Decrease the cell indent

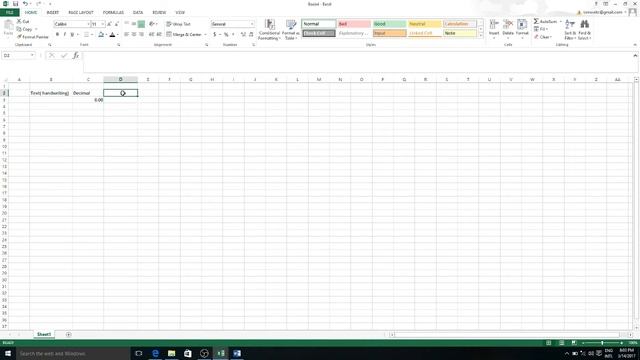click(151, 35)
